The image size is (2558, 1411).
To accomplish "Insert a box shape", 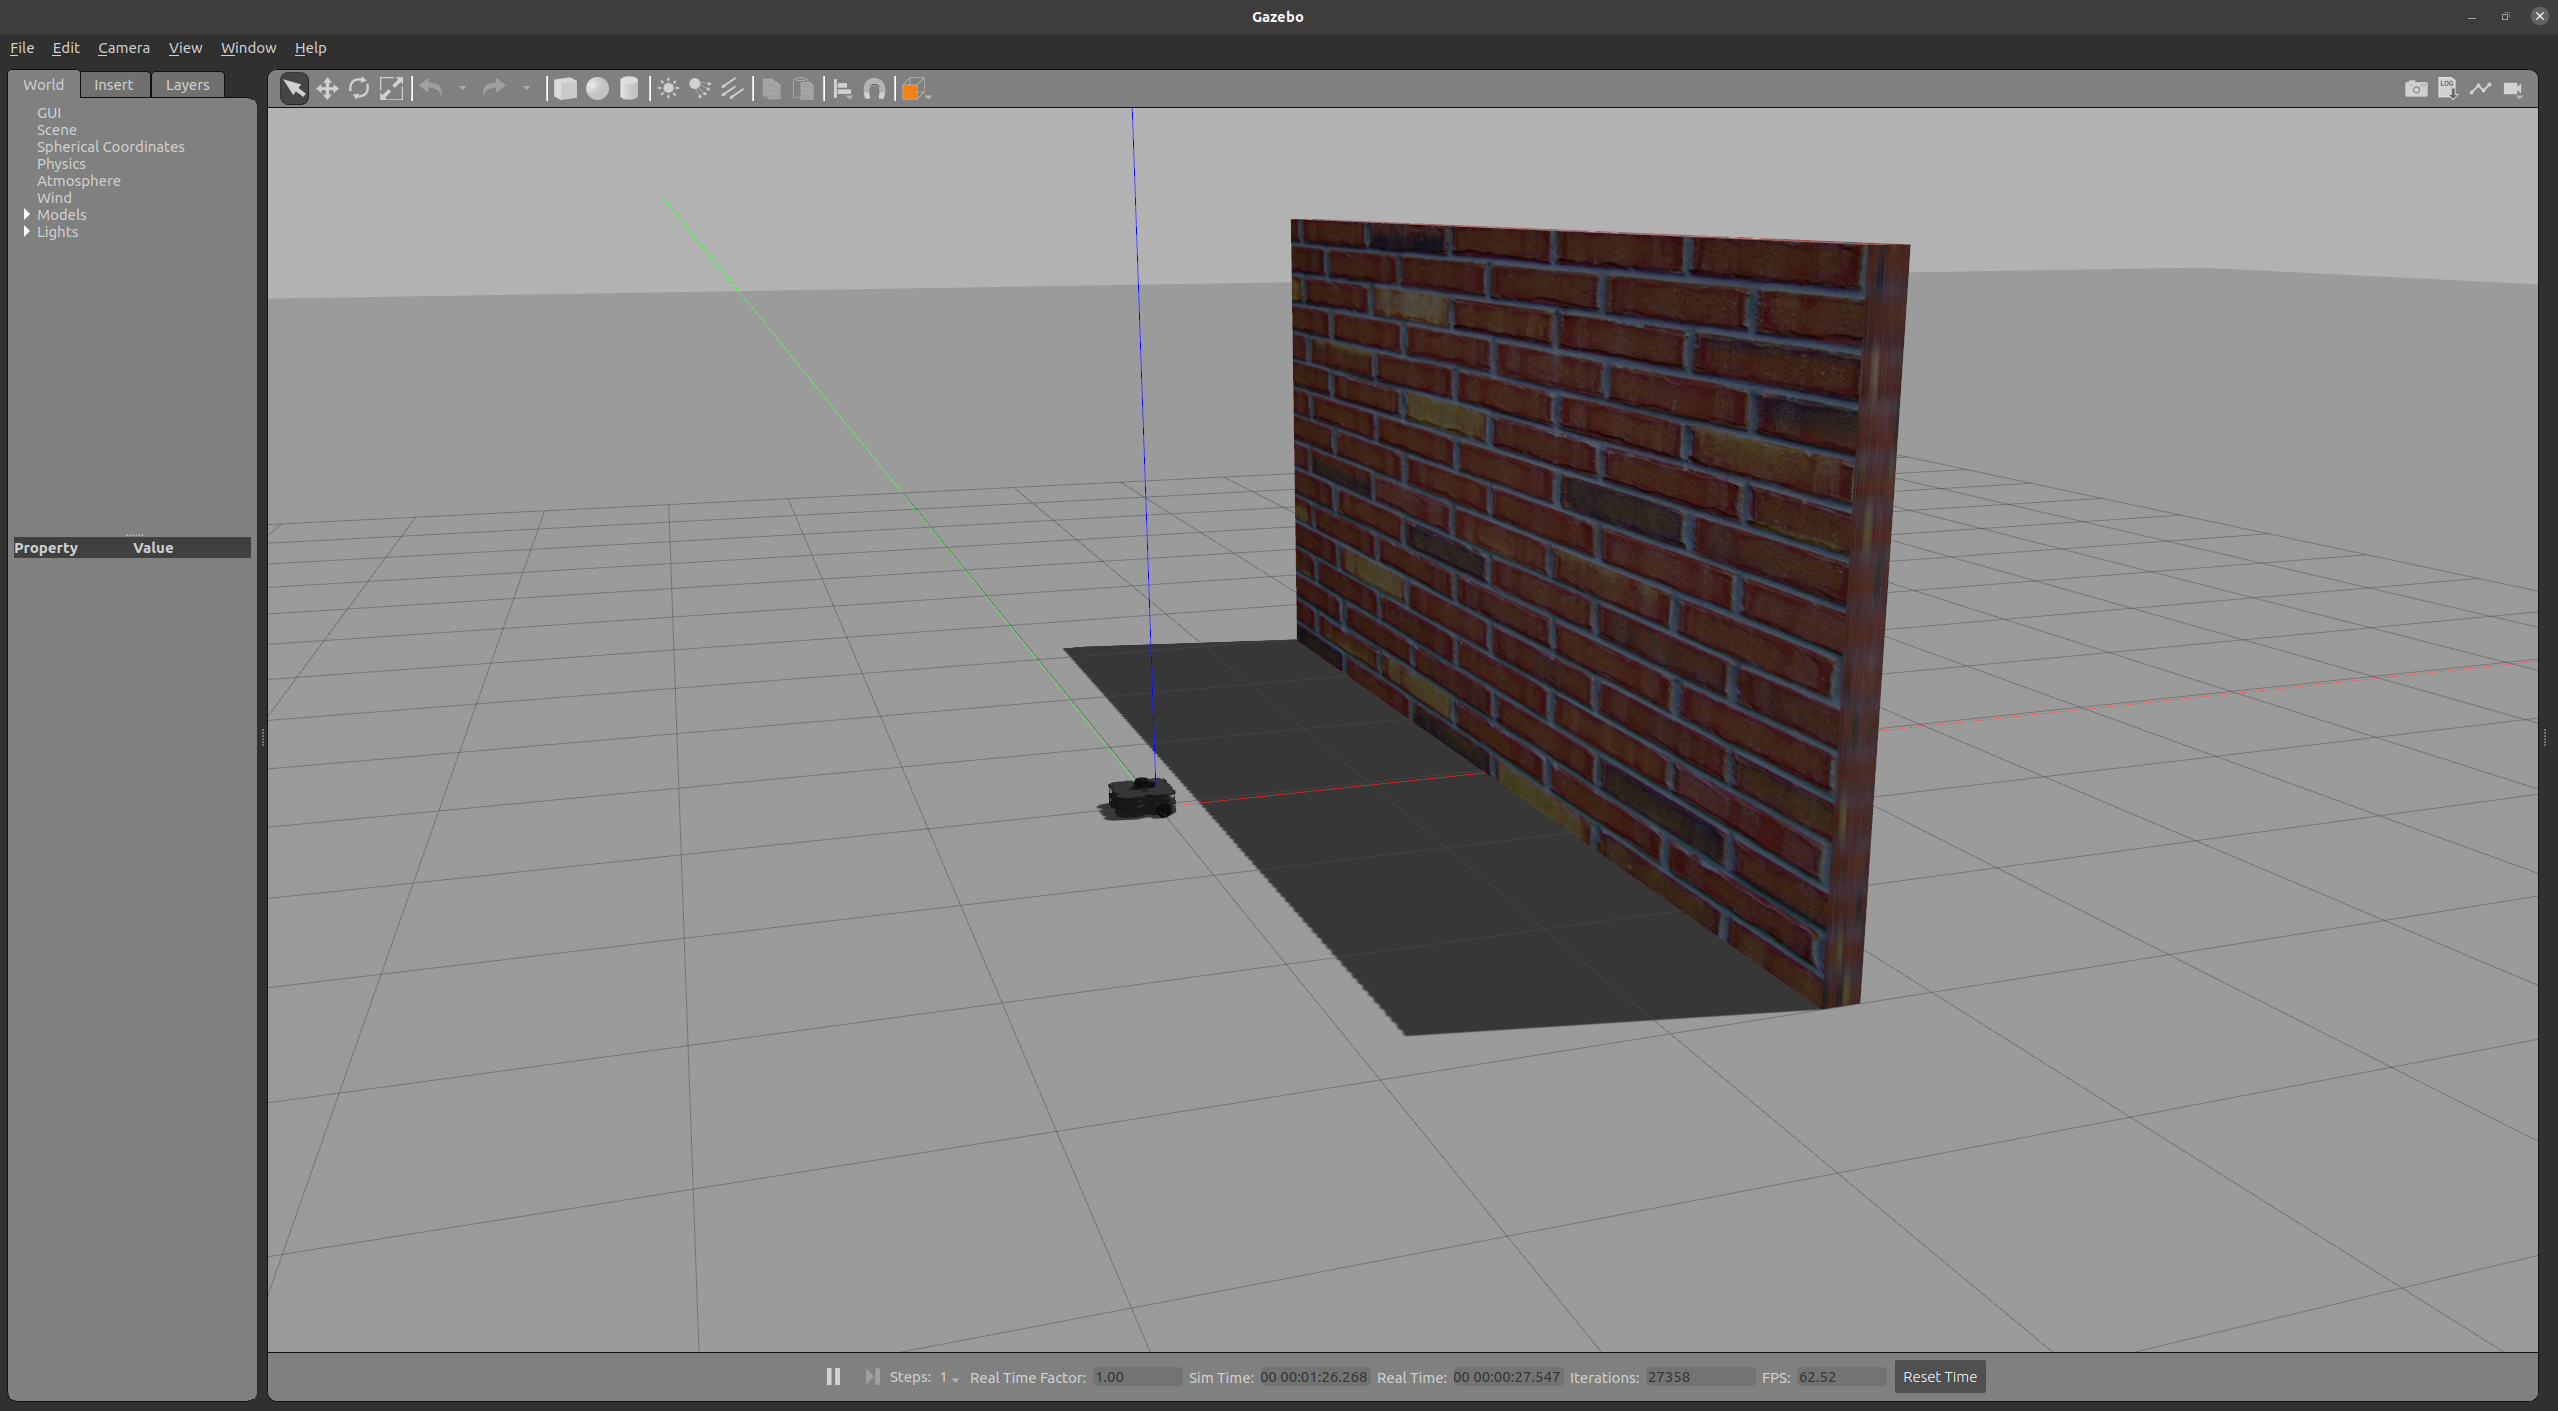I will pos(565,89).
